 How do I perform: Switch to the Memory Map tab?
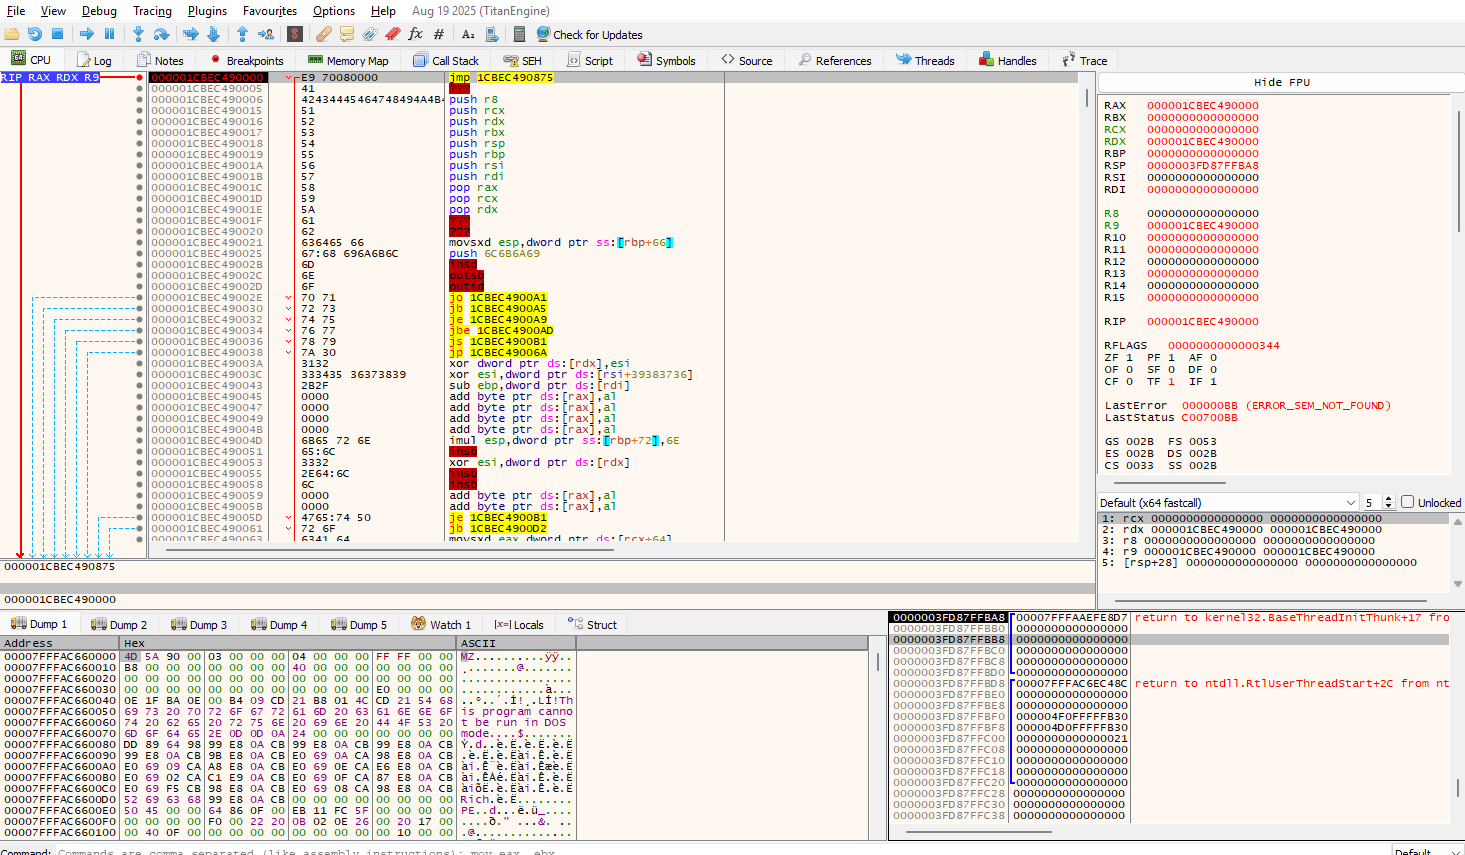click(348, 60)
